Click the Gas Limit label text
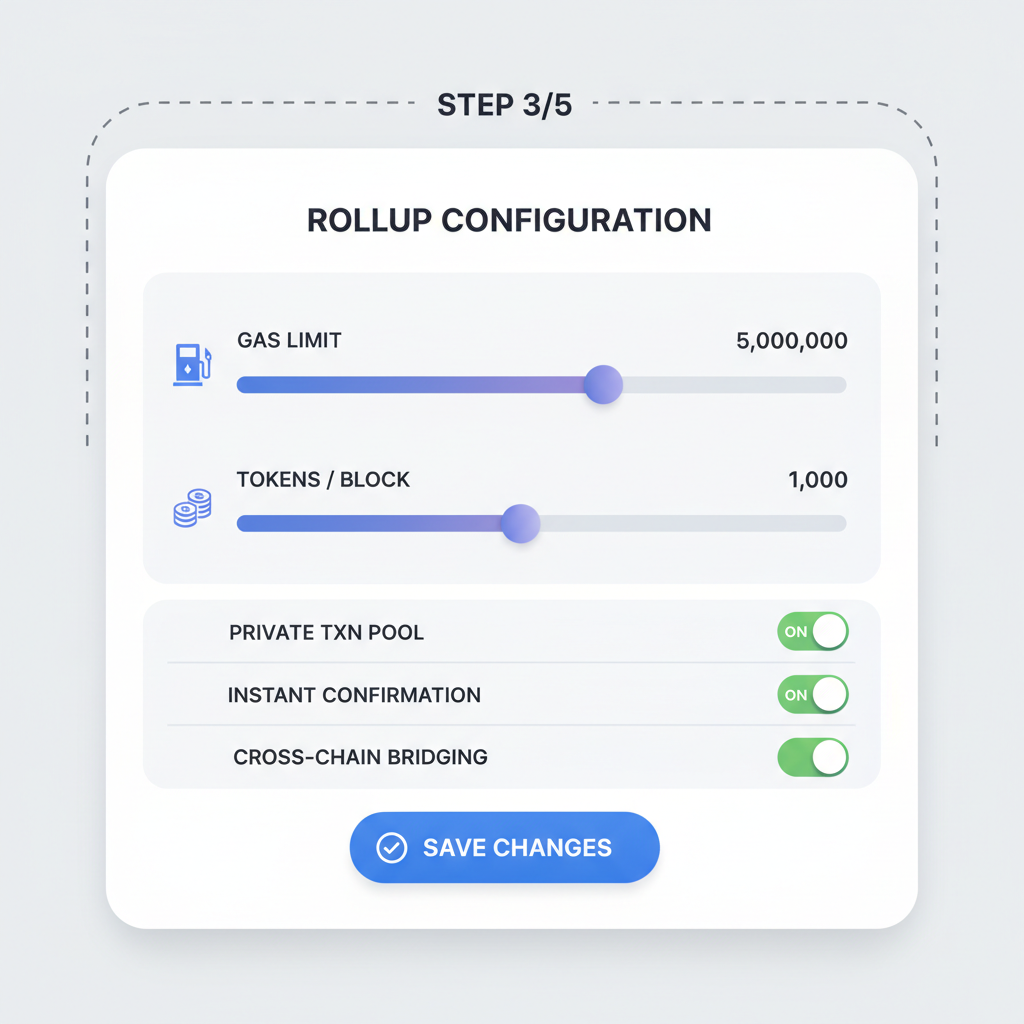This screenshot has height=1024, width=1024. click(288, 341)
